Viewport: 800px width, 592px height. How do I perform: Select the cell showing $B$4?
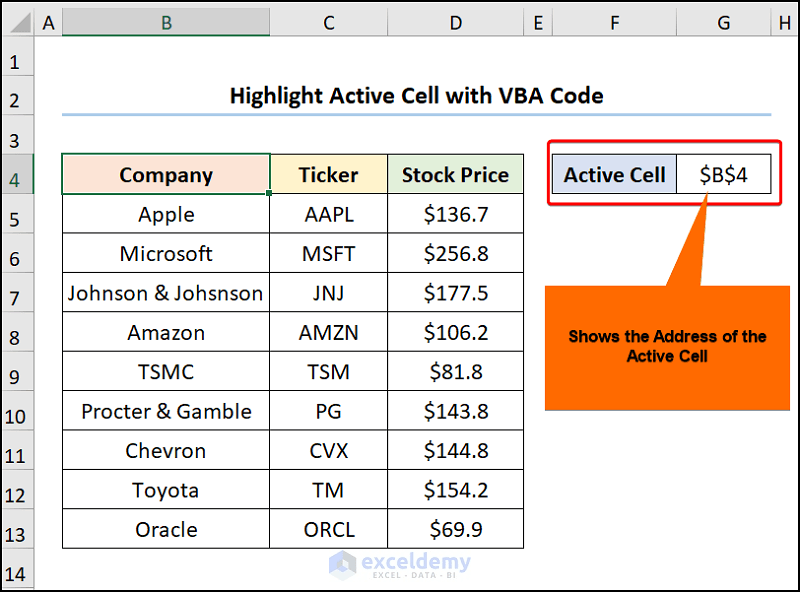point(724,174)
